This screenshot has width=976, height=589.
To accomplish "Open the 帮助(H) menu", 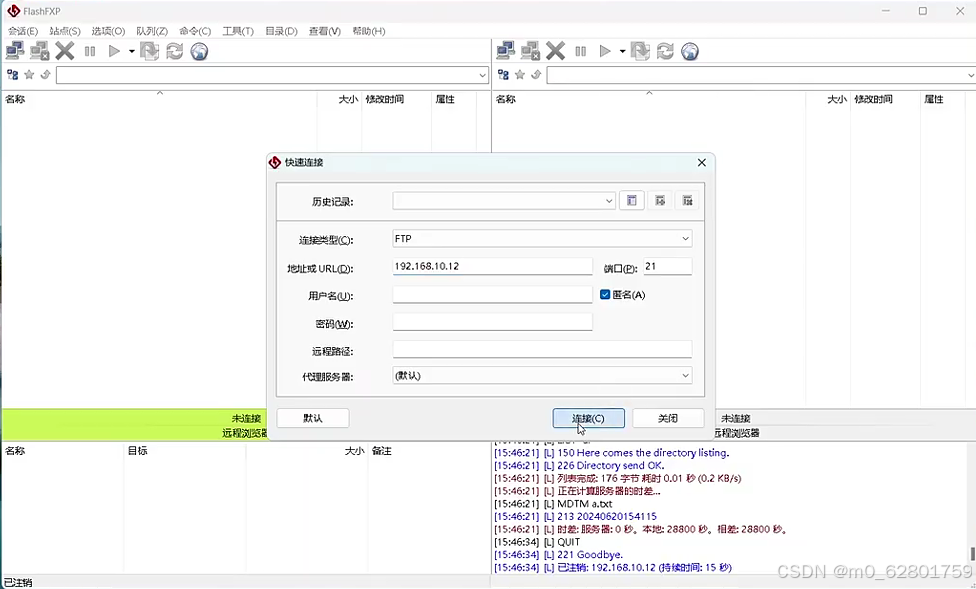I will [x=368, y=31].
